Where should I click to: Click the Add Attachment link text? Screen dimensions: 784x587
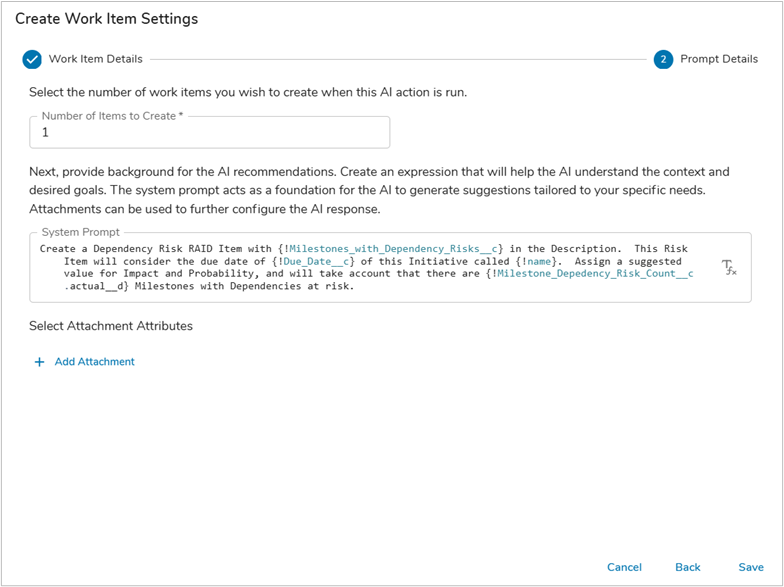tap(94, 362)
